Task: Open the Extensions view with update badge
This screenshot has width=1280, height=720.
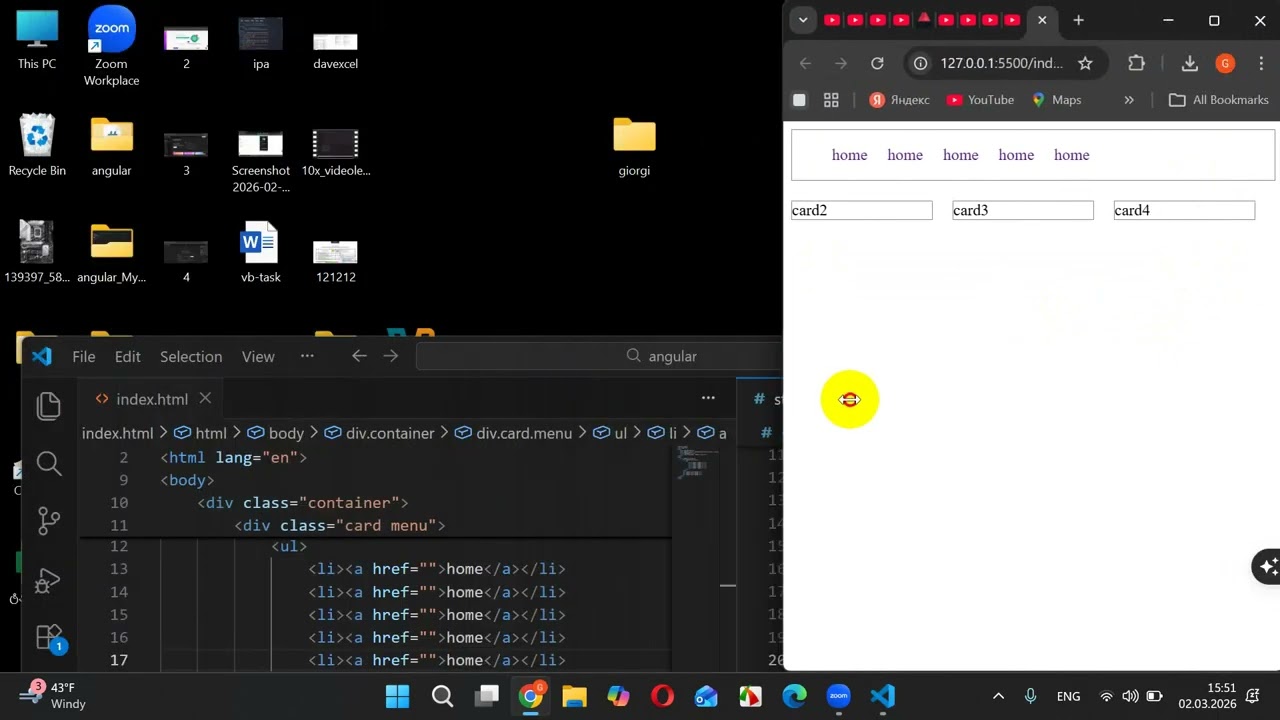Action: (x=49, y=638)
